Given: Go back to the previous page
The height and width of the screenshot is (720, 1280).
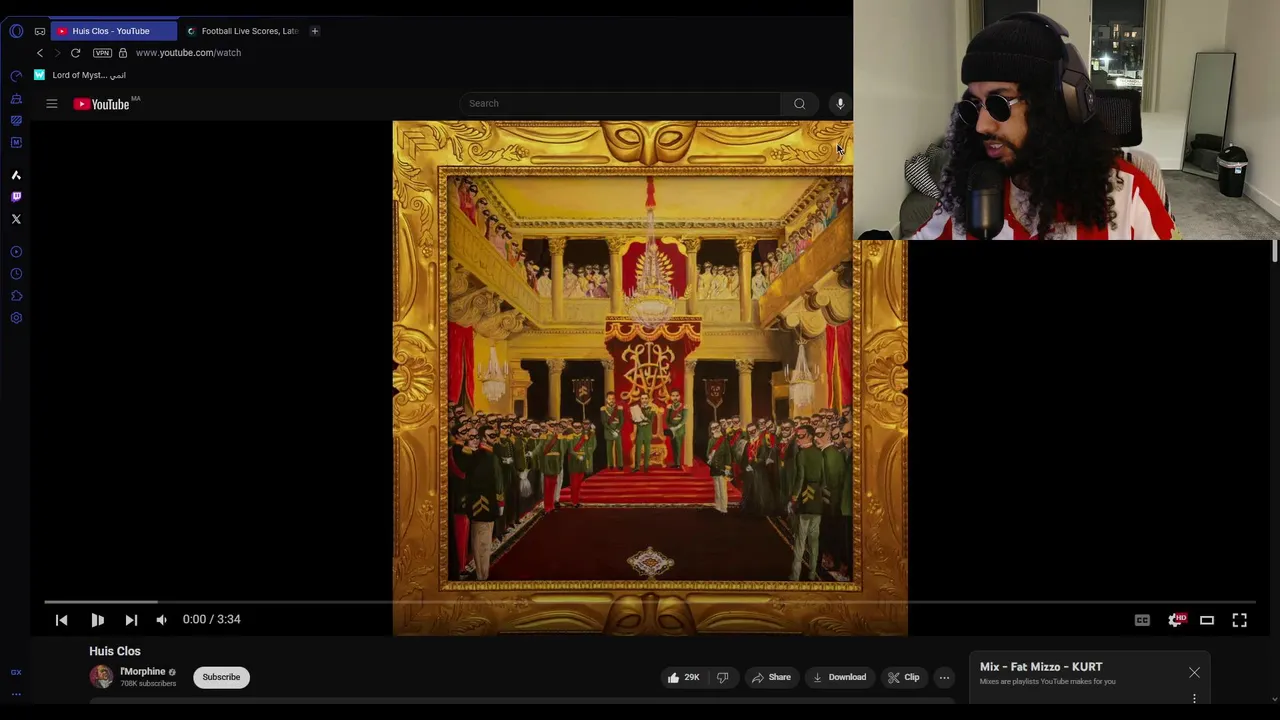Looking at the screenshot, I should [x=40, y=53].
